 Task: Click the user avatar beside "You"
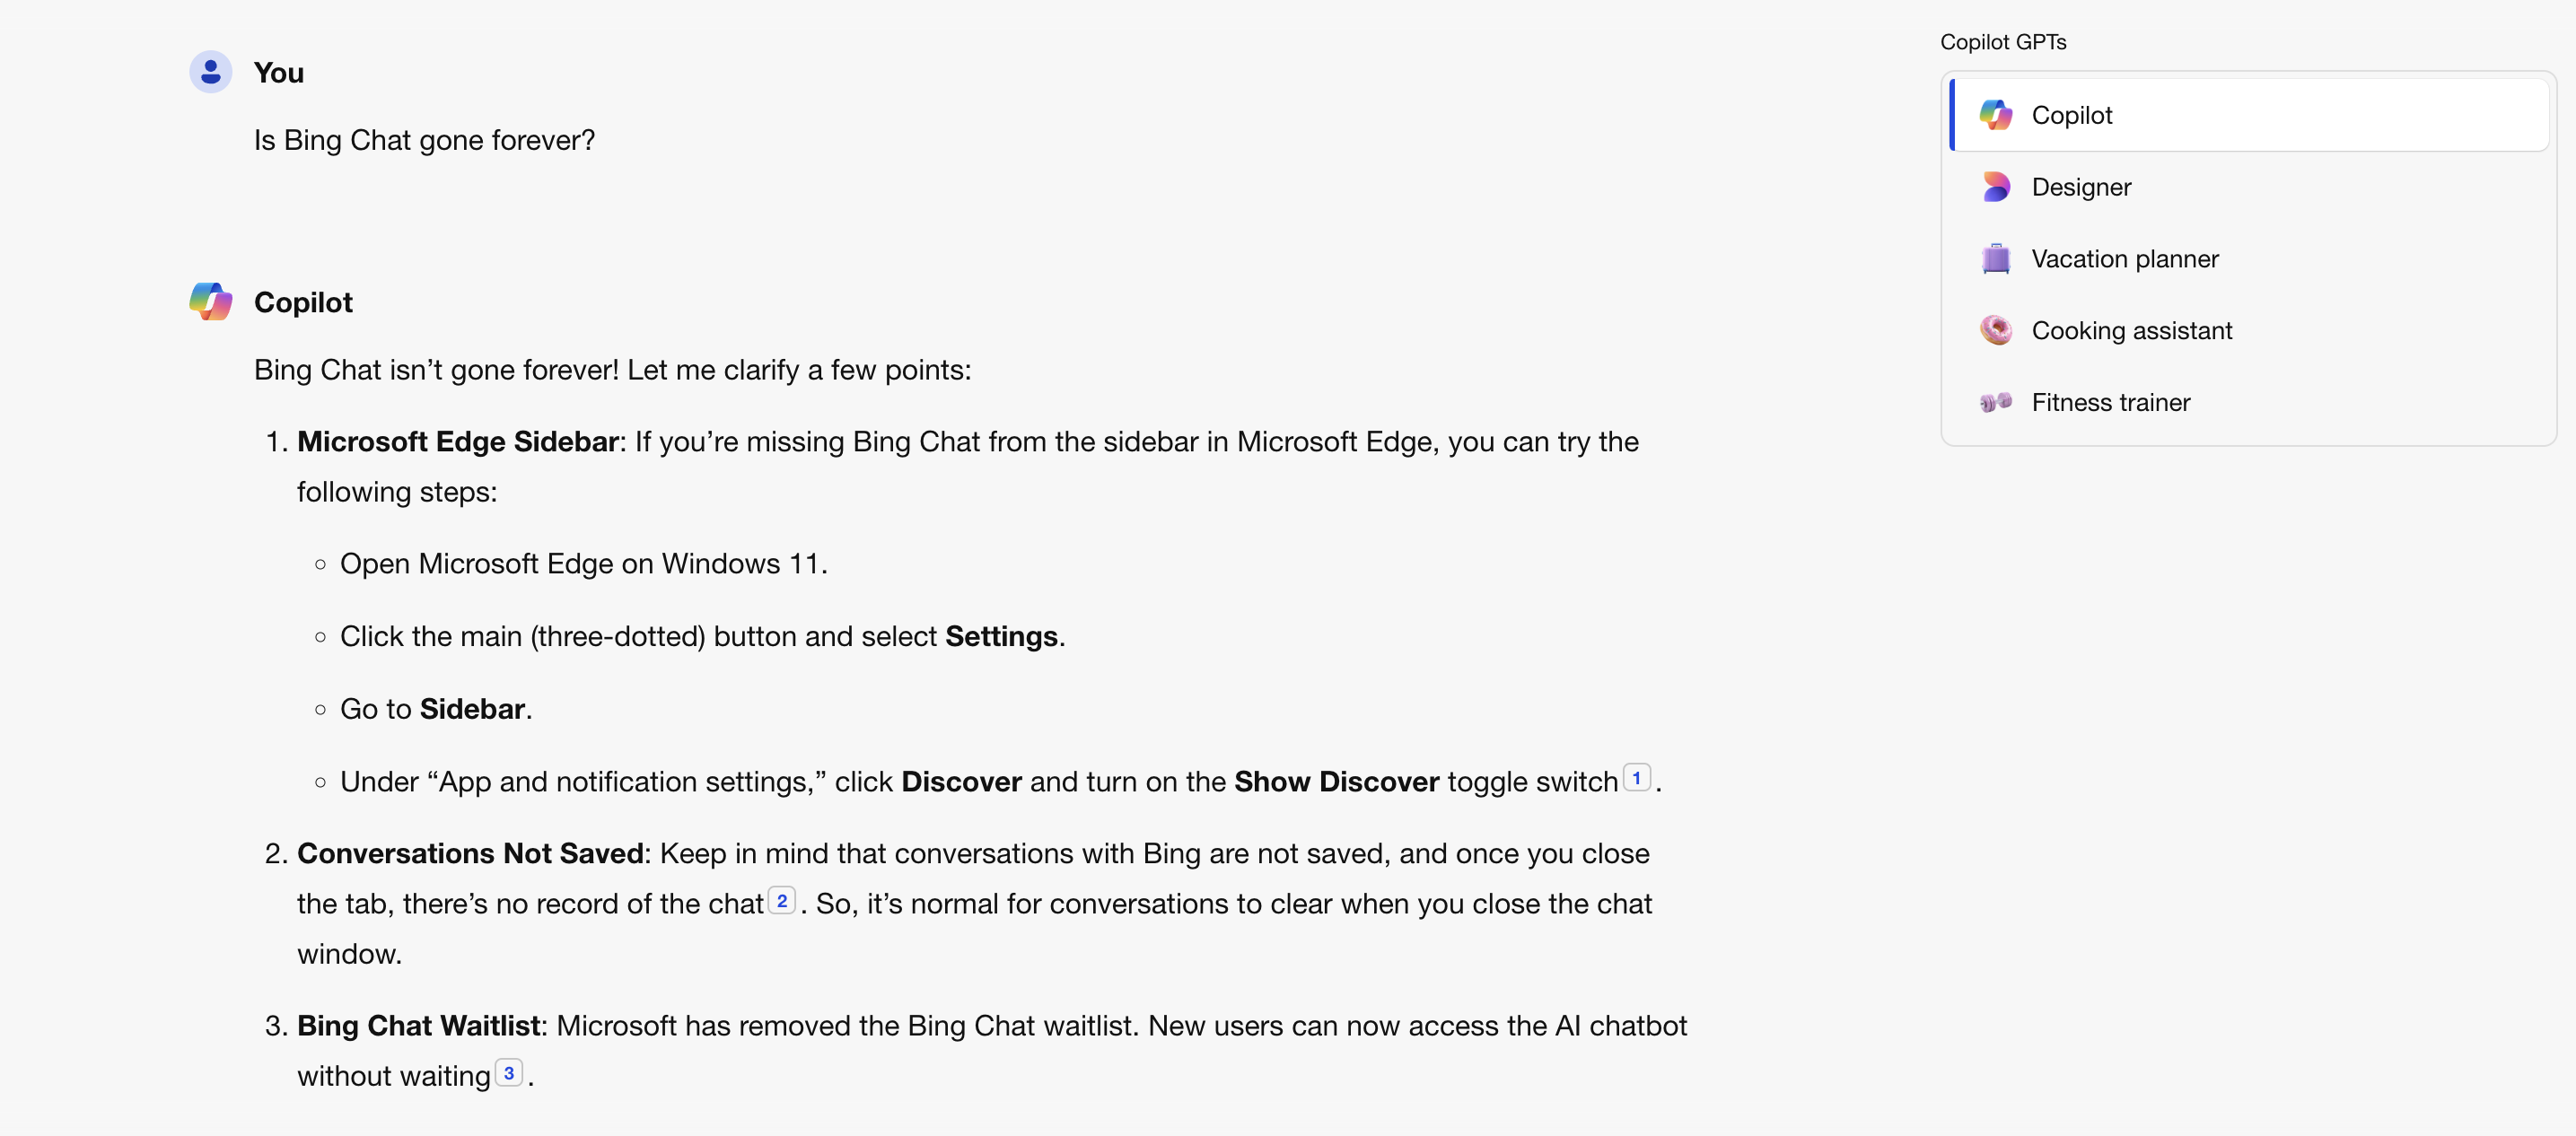coord(211,71)
